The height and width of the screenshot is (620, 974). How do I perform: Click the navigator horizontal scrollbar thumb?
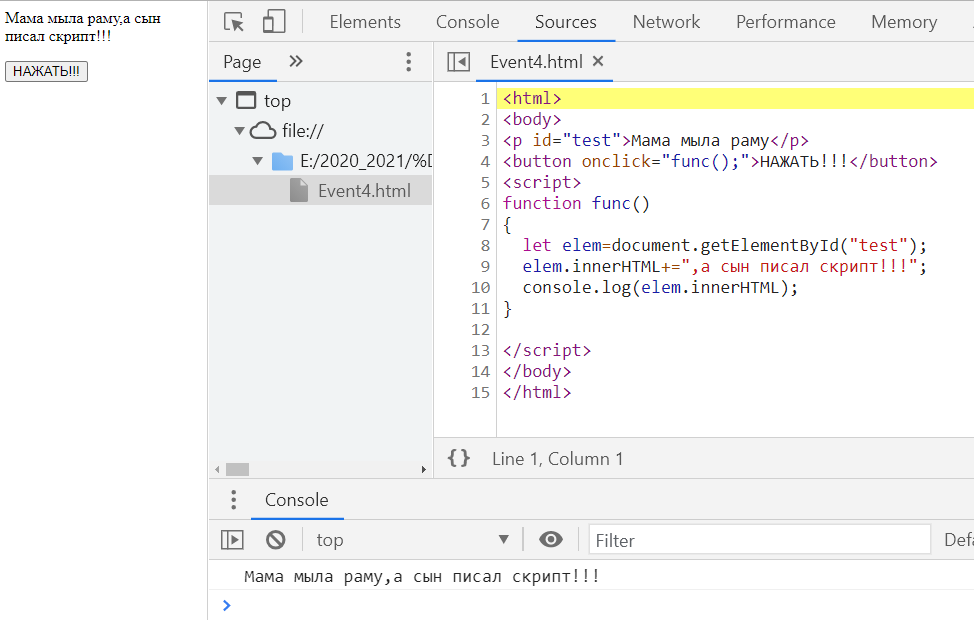coord(237,469)
